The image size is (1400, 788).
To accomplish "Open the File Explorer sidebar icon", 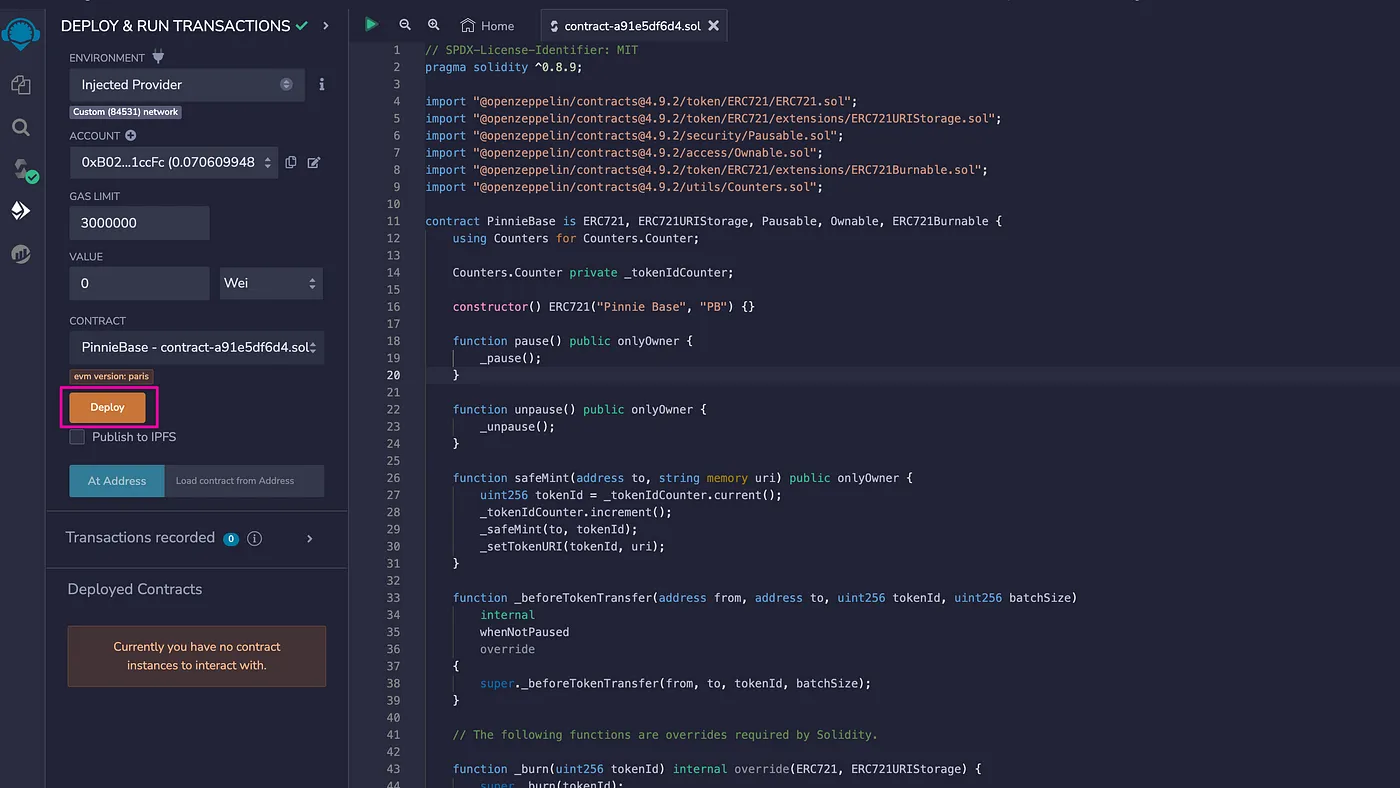I will click(x=20, y=85).
